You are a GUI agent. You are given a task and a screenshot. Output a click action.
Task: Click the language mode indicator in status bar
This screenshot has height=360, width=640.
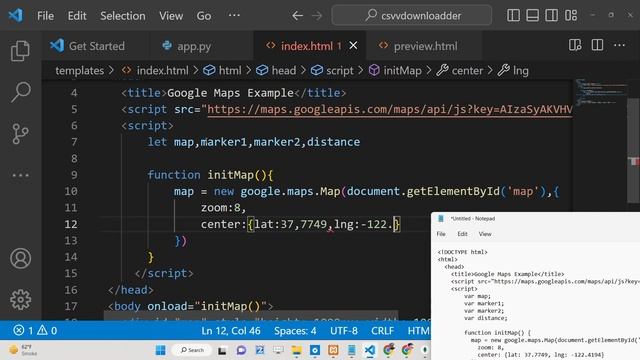point(418,331)
